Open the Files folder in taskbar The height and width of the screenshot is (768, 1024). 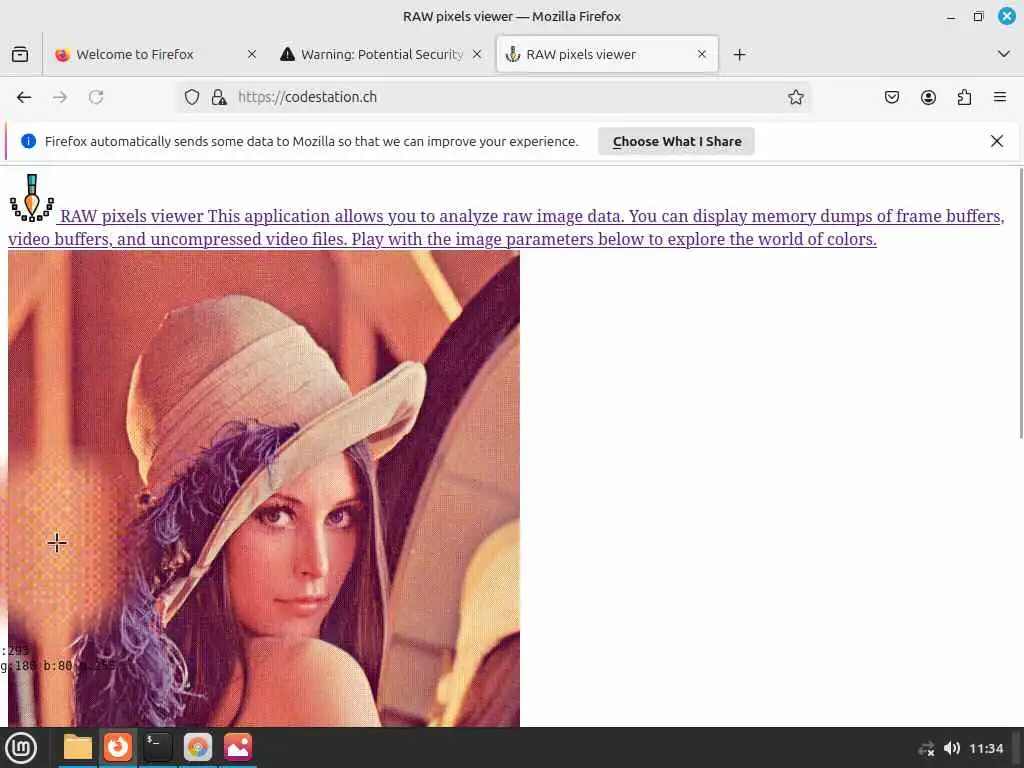click(x=77, y=748)
